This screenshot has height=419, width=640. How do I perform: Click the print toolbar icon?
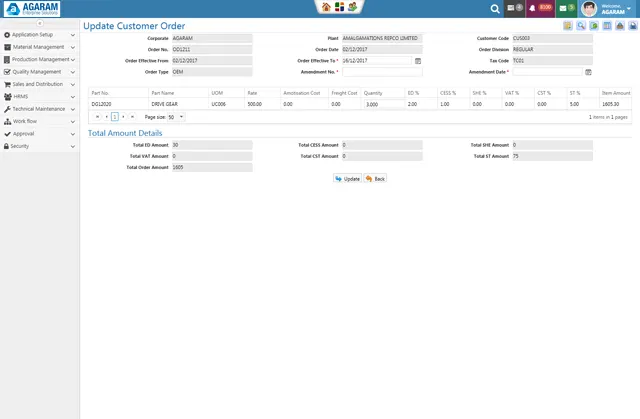[620, 26]
